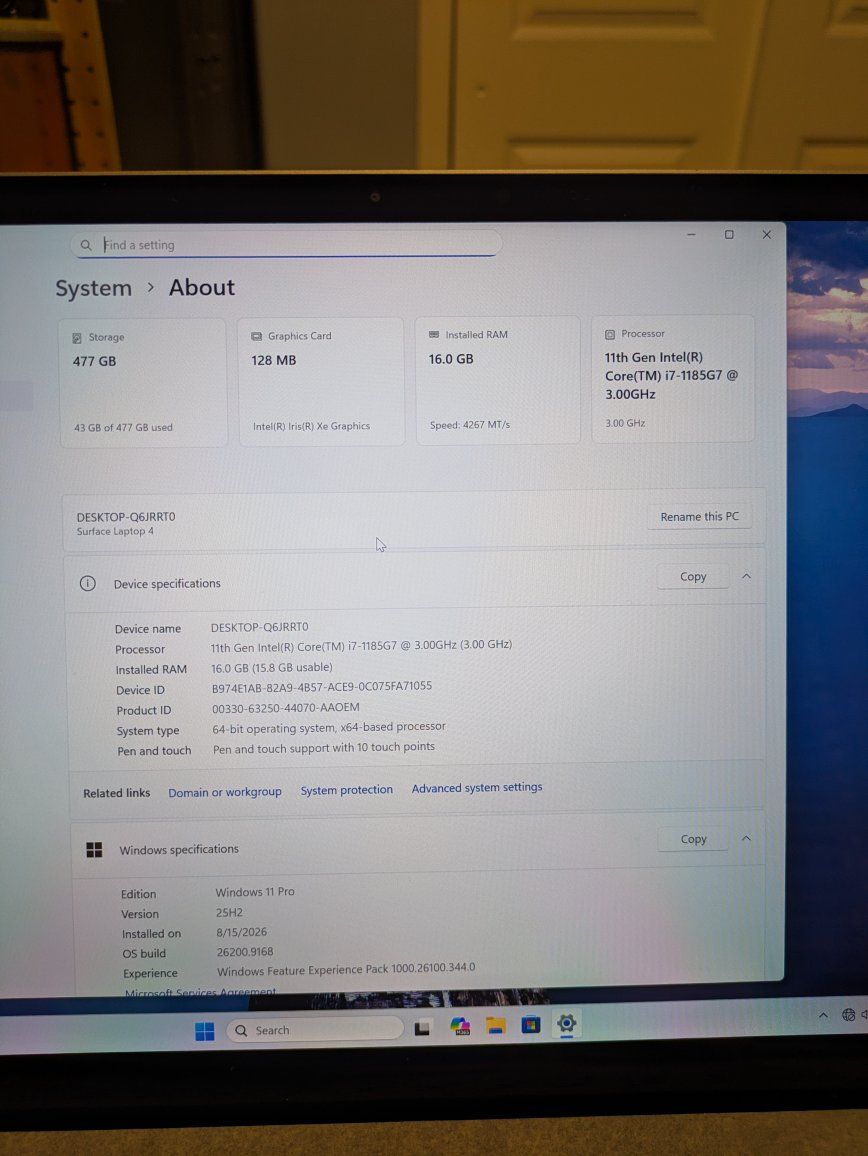868x1156 pixels.
Task: Click the Installed RAM icon
Action: [x=434, y=335]
